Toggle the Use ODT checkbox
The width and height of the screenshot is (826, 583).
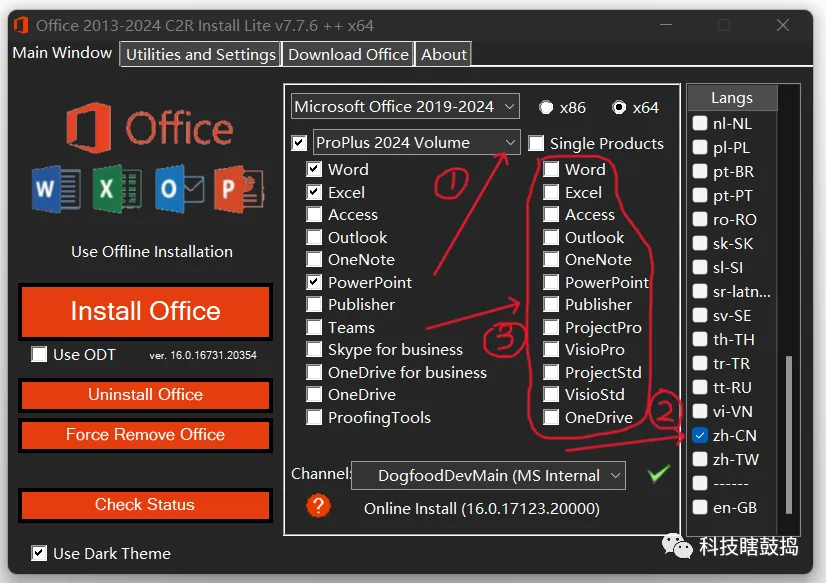click(x=39, y=354)
